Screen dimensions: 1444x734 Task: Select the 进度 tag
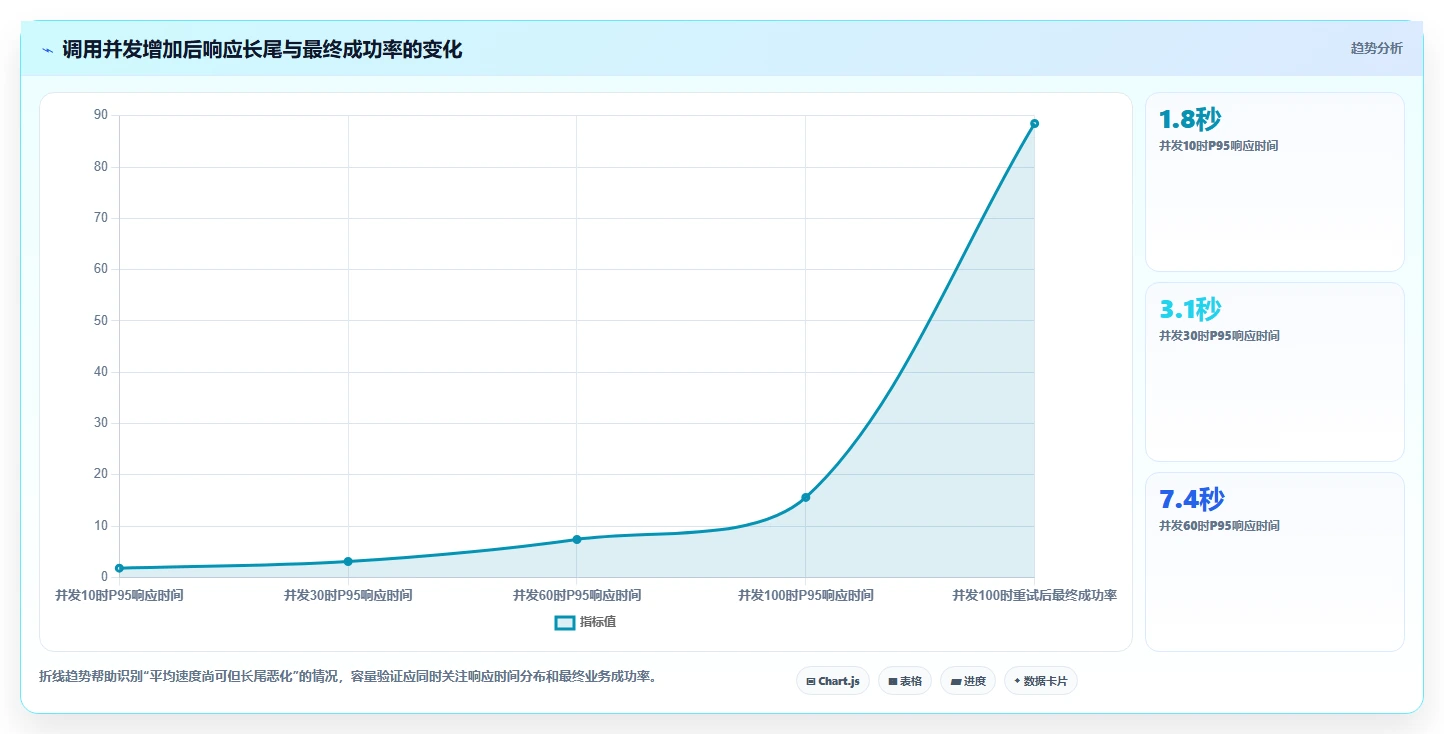pyautogui.click(x=968, y=681)
